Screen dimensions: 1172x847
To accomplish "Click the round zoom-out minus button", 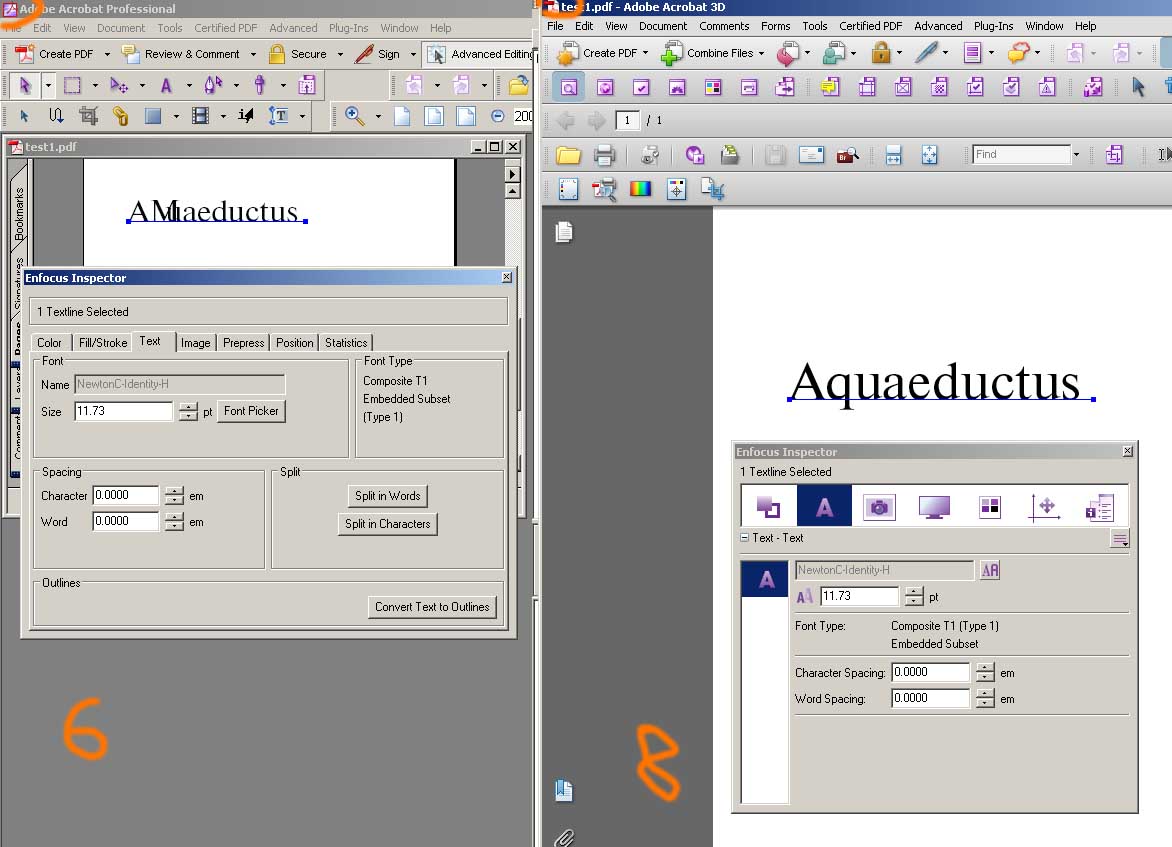I will (x=497, y=116).
